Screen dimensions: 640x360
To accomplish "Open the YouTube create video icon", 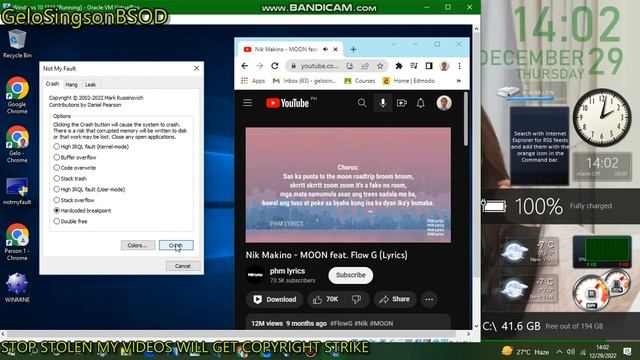I will click(402, 103).
